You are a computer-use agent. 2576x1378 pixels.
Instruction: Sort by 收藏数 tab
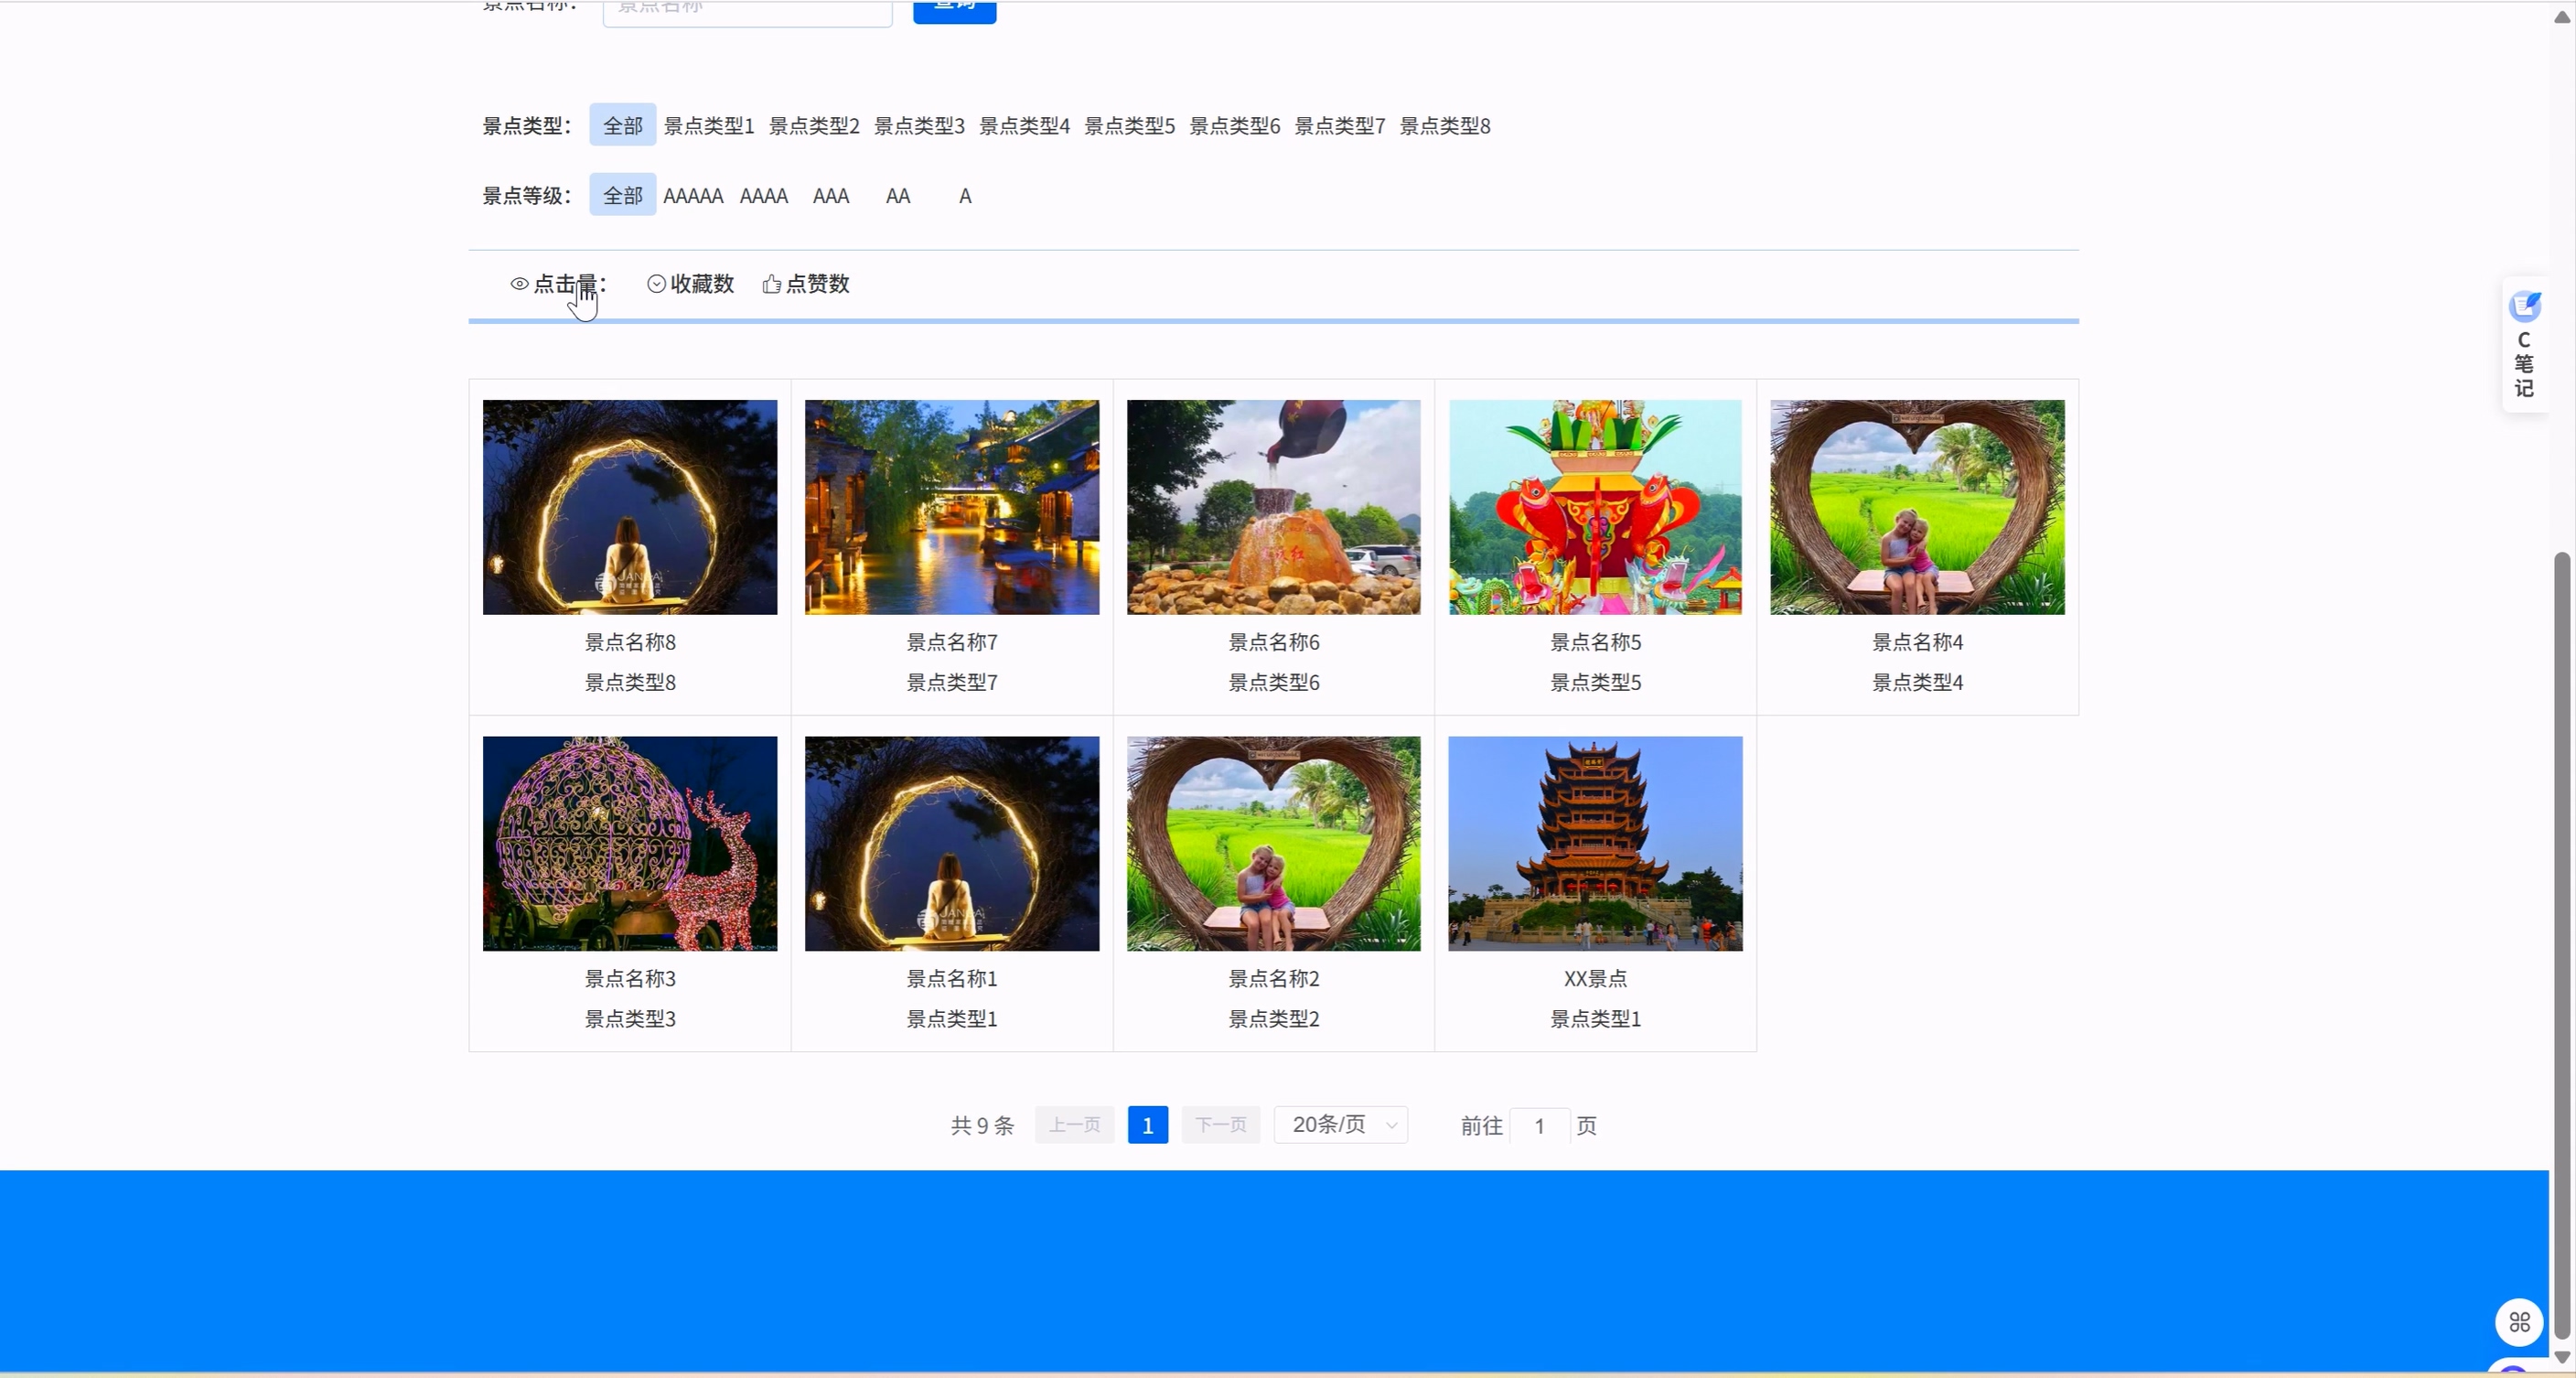[x=701, y=284]
